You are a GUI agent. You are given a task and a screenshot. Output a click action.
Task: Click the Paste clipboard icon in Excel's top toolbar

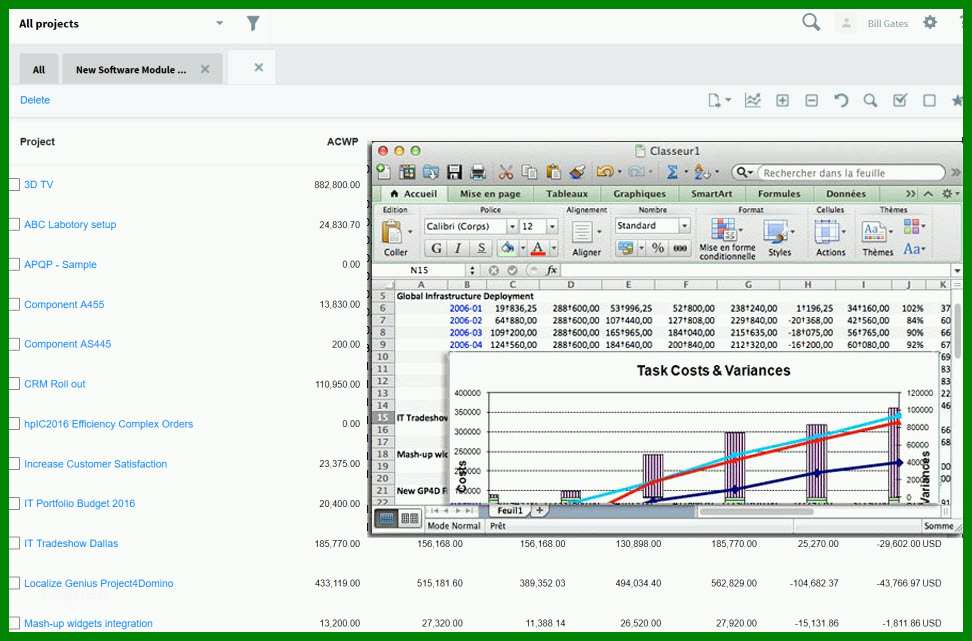point(553,172)
